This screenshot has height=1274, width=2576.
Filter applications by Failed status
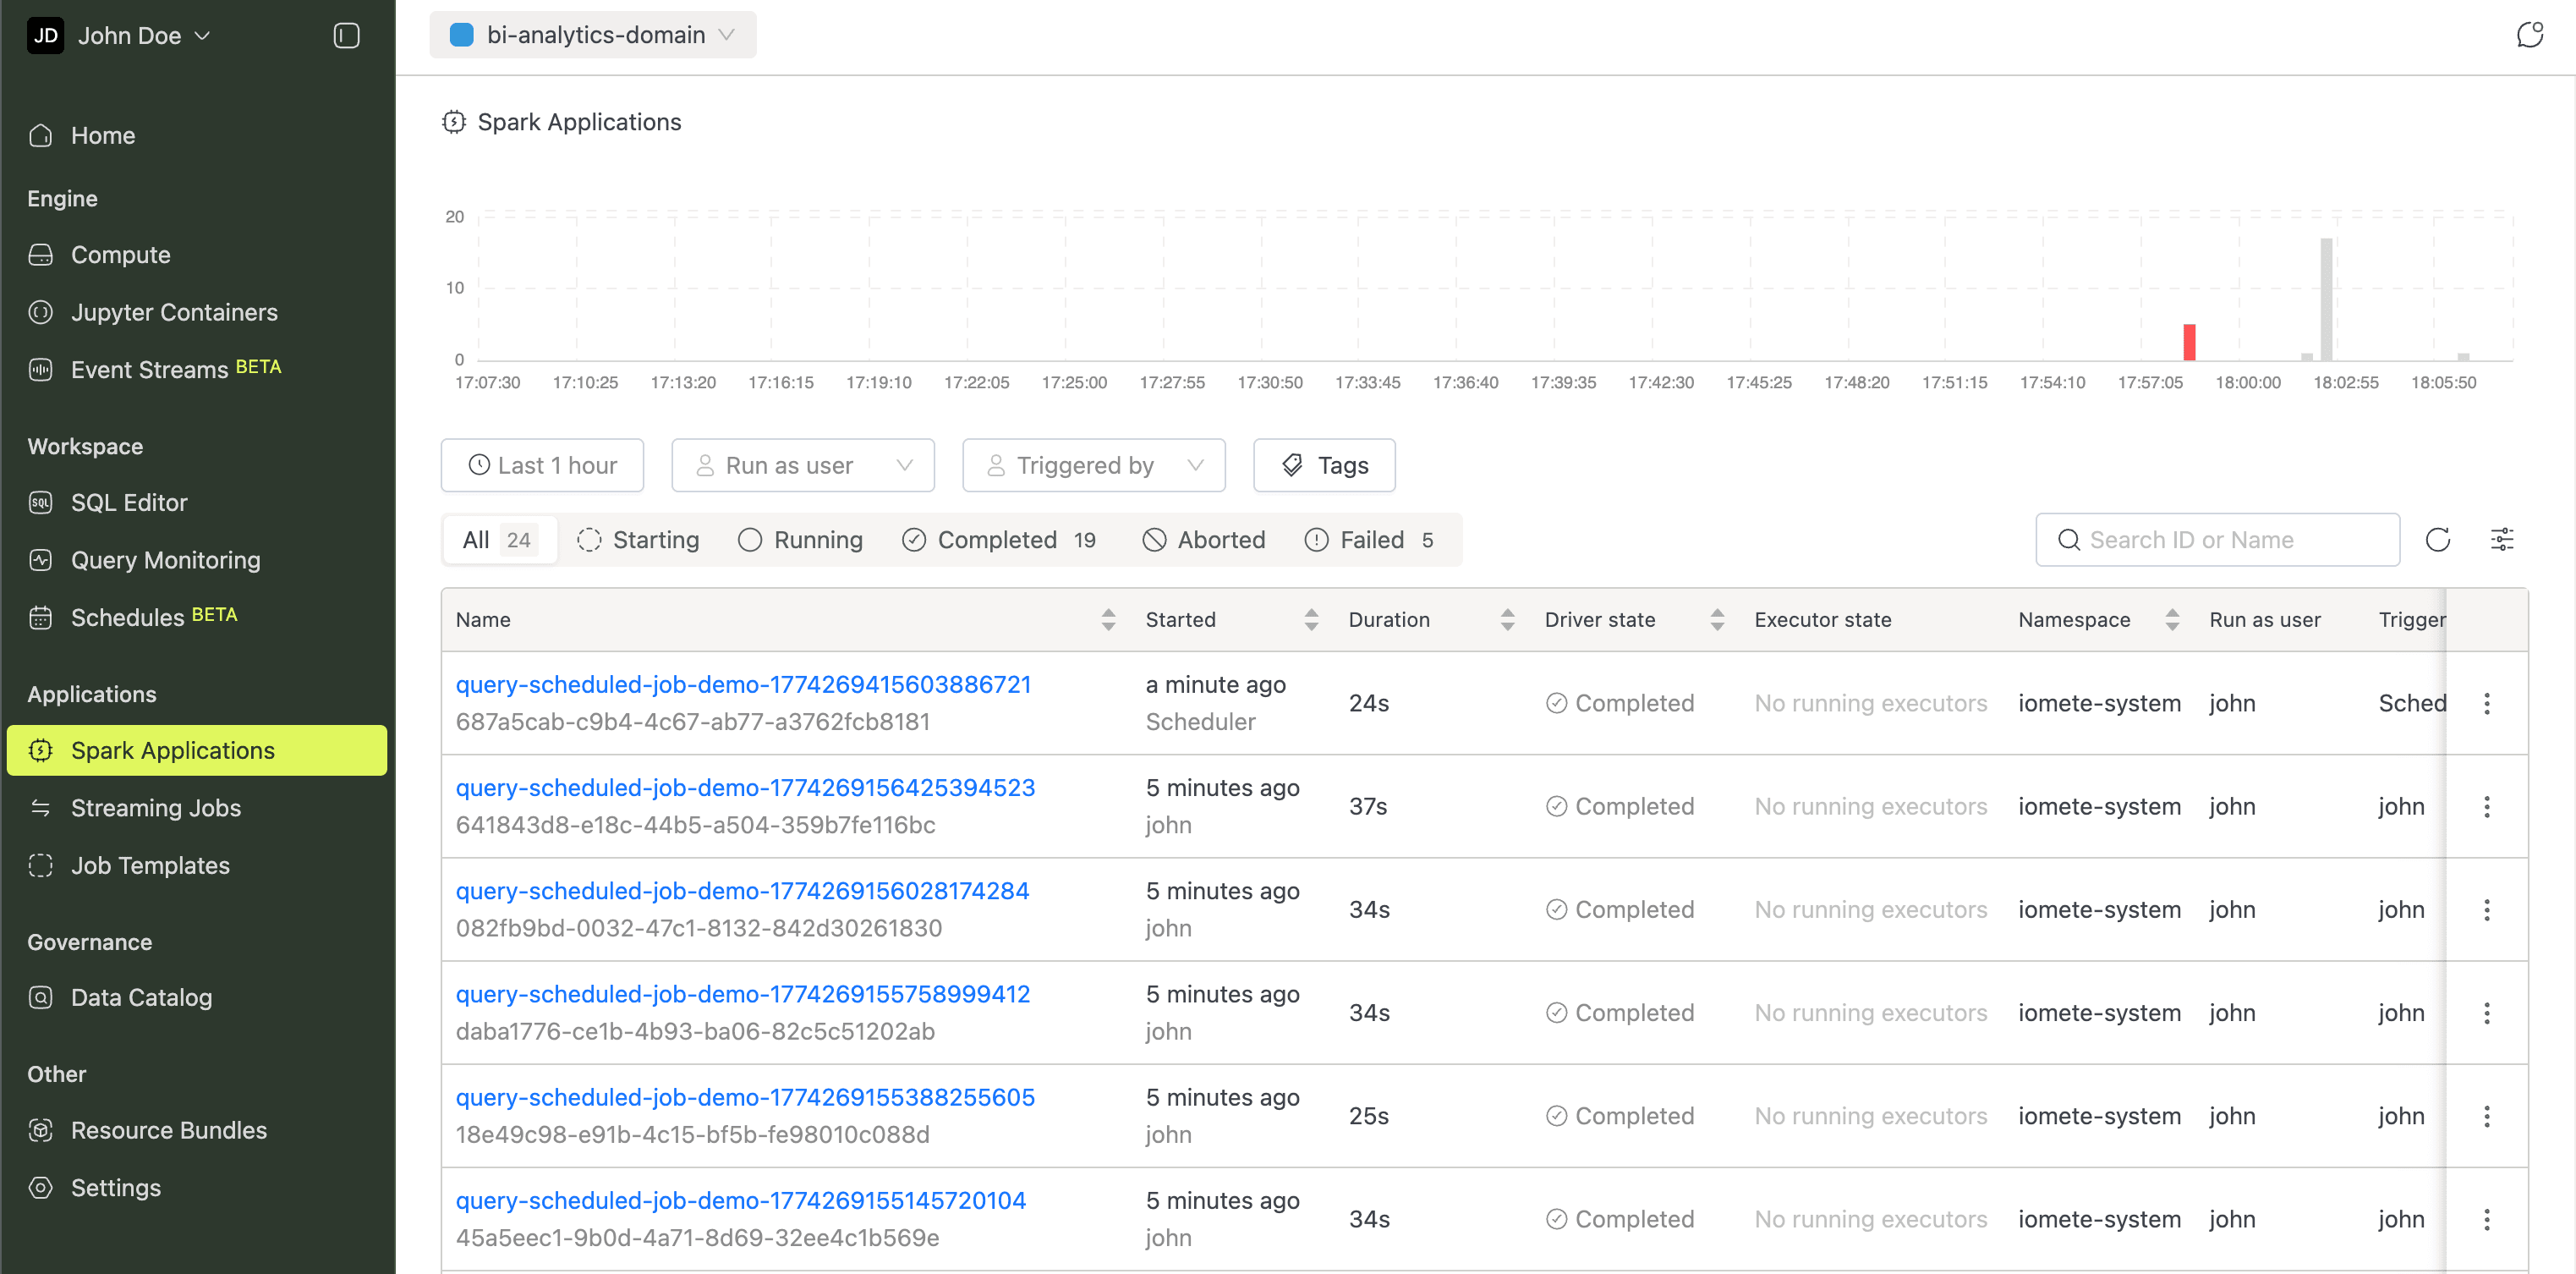[x=1371, y=539]
